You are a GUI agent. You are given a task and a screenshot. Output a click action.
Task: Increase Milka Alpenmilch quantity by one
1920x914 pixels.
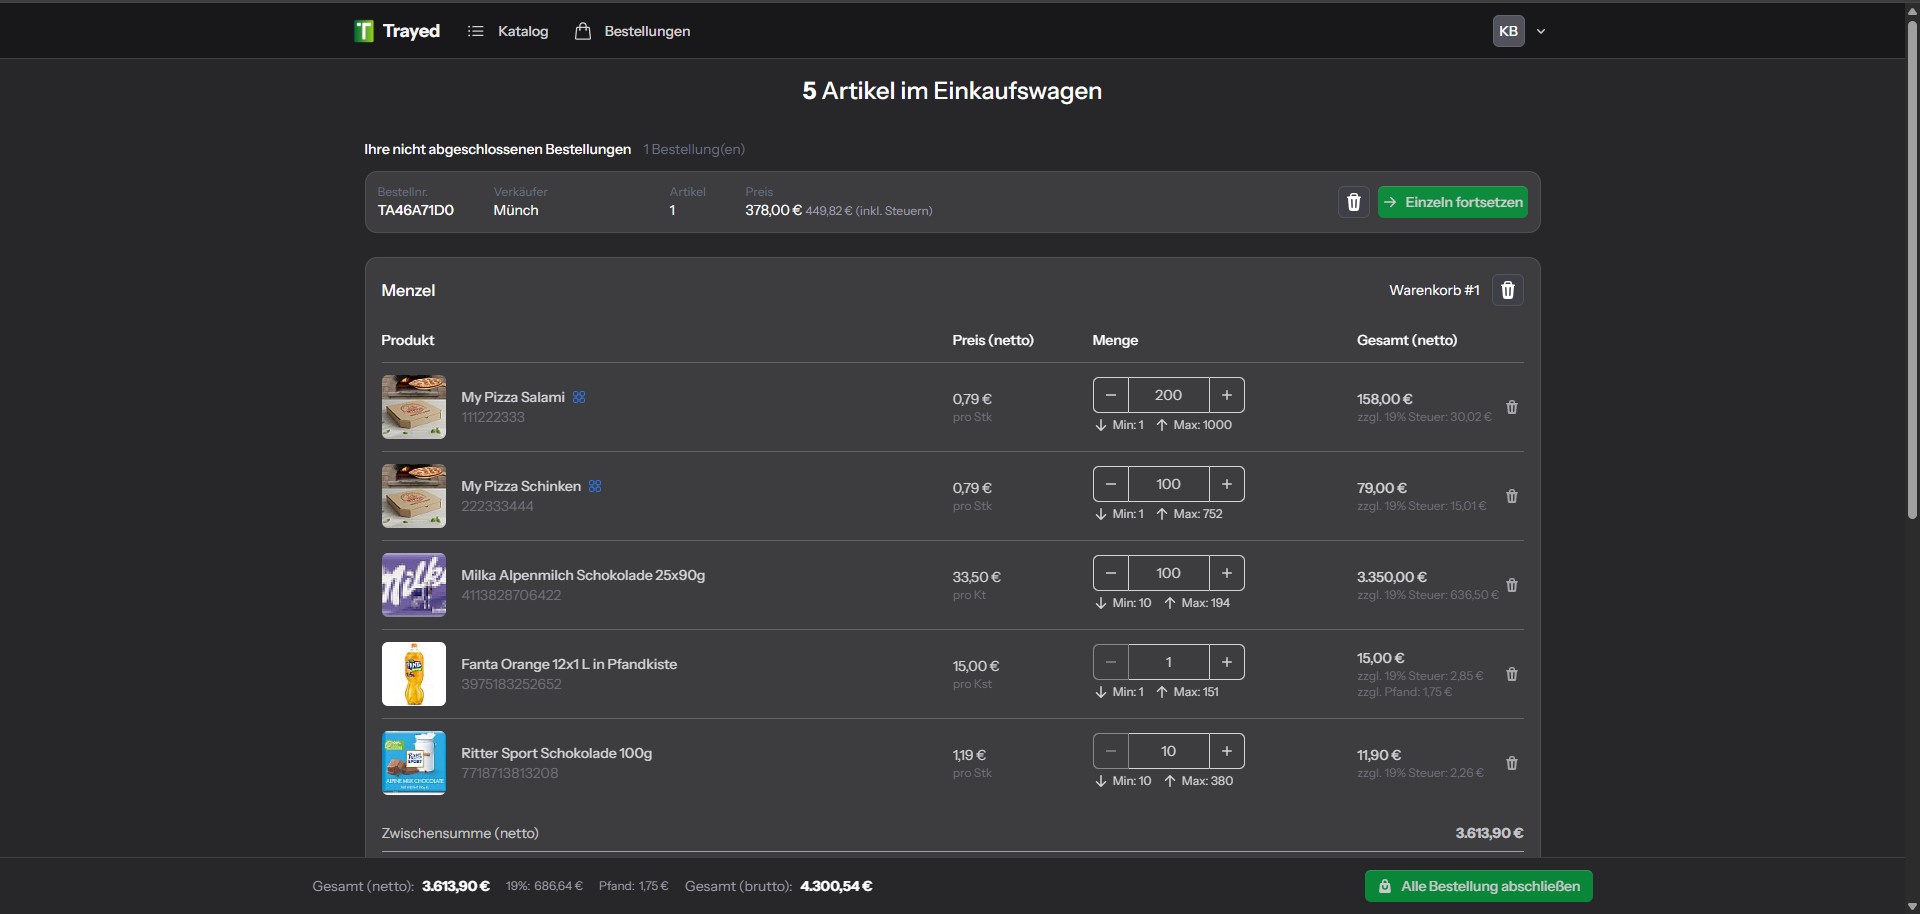click(x=1226, y=573)
